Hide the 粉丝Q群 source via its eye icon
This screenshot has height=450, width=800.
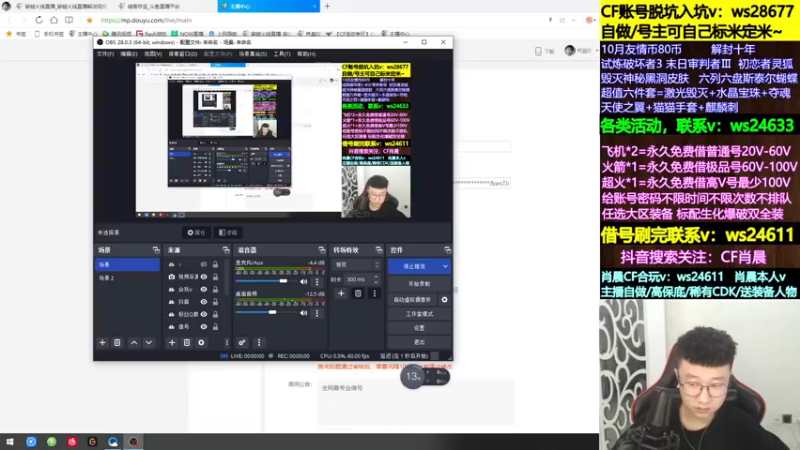click(204, 314)
